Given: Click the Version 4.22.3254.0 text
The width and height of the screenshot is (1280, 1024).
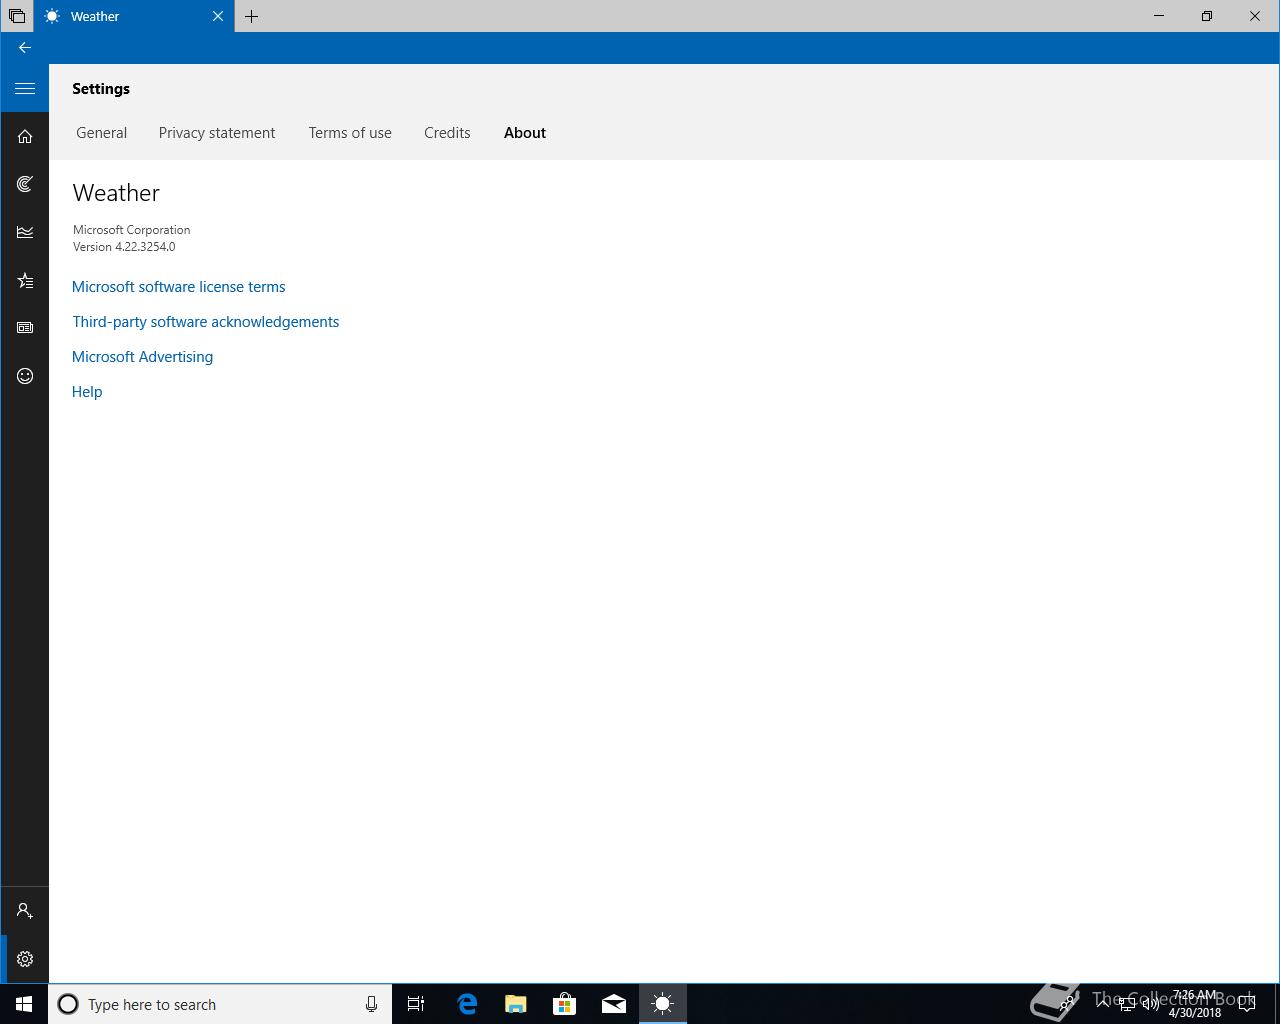Looking at the screenshot, I should tap(124, 247).
